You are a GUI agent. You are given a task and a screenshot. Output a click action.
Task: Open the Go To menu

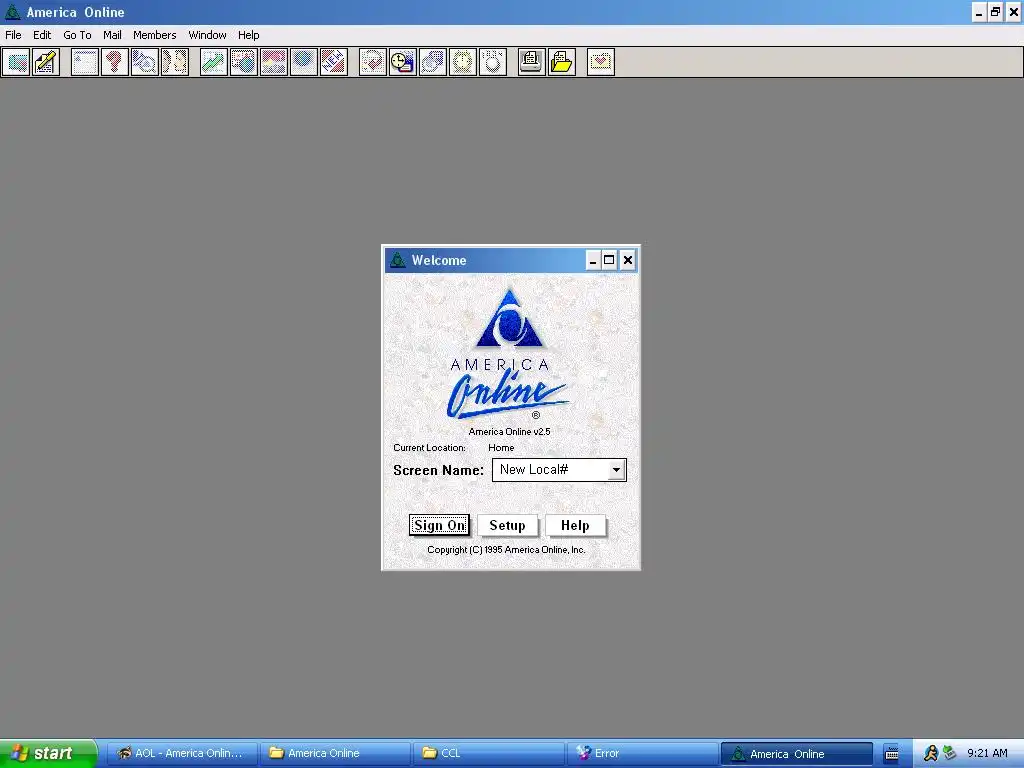click(77, 35)
